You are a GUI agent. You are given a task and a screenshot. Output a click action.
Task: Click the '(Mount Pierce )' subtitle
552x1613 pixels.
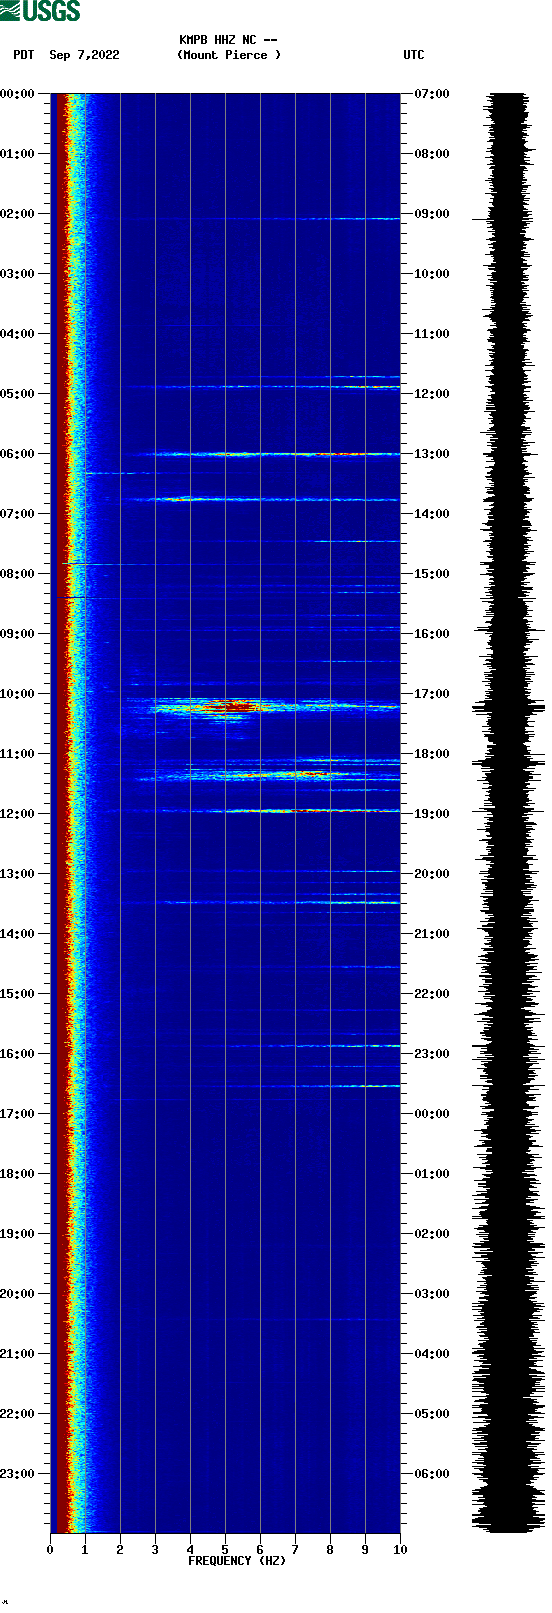(x=229, y=55)
